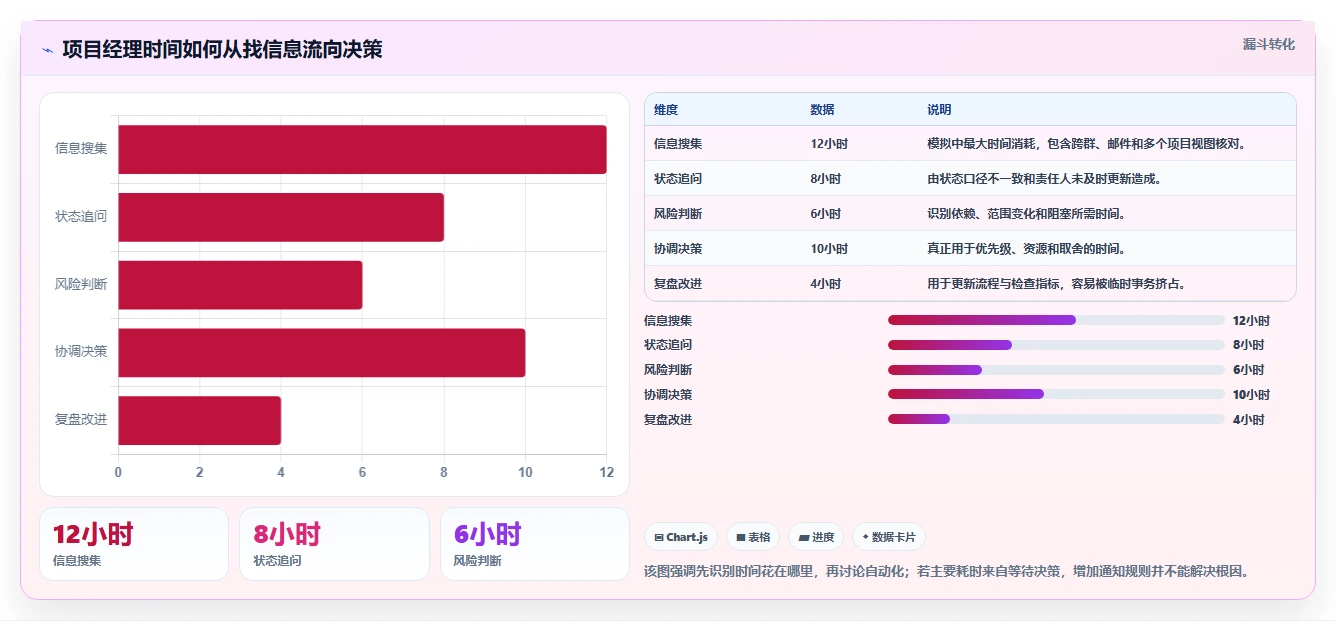The image size is (1336, 621).
Task: Click the 复盘改进 bar in the chart
Action: click(x=199, y=420)
